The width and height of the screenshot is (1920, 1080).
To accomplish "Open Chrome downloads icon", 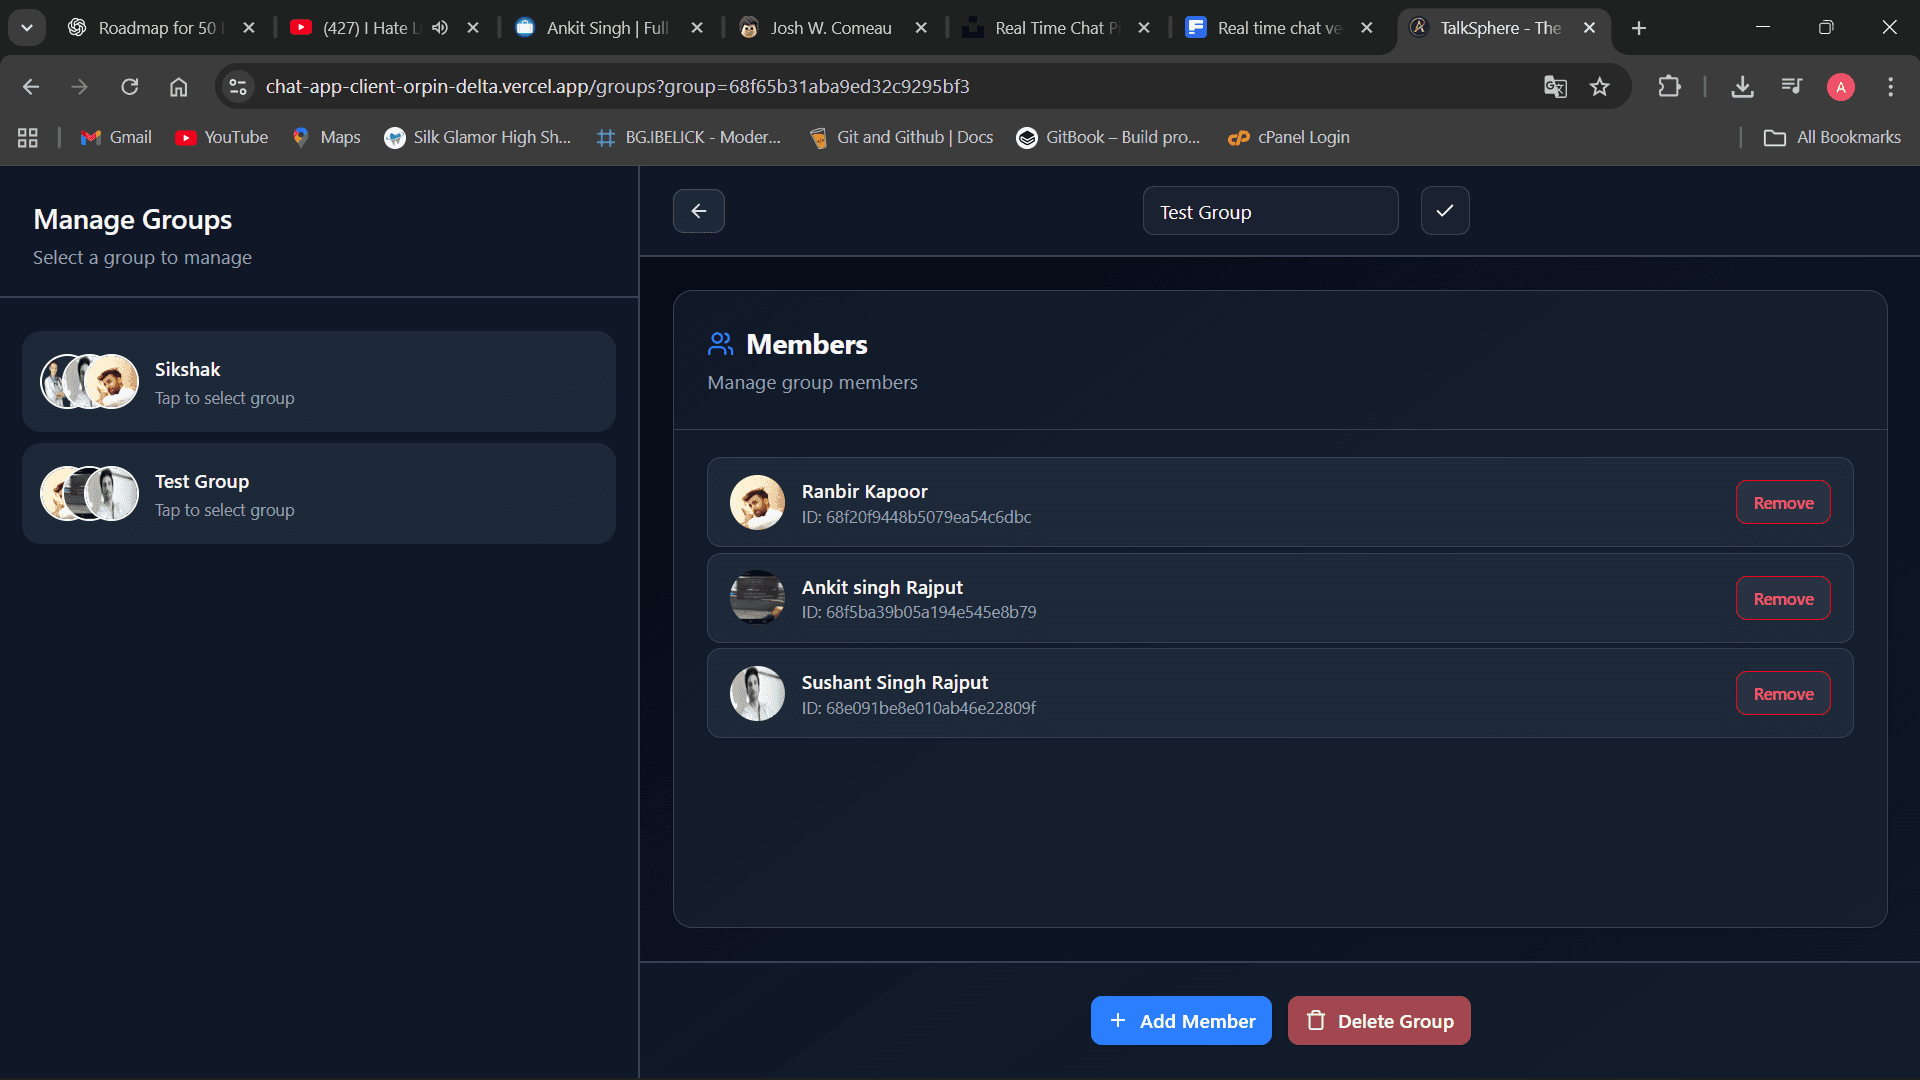I will coord(1742,87).
